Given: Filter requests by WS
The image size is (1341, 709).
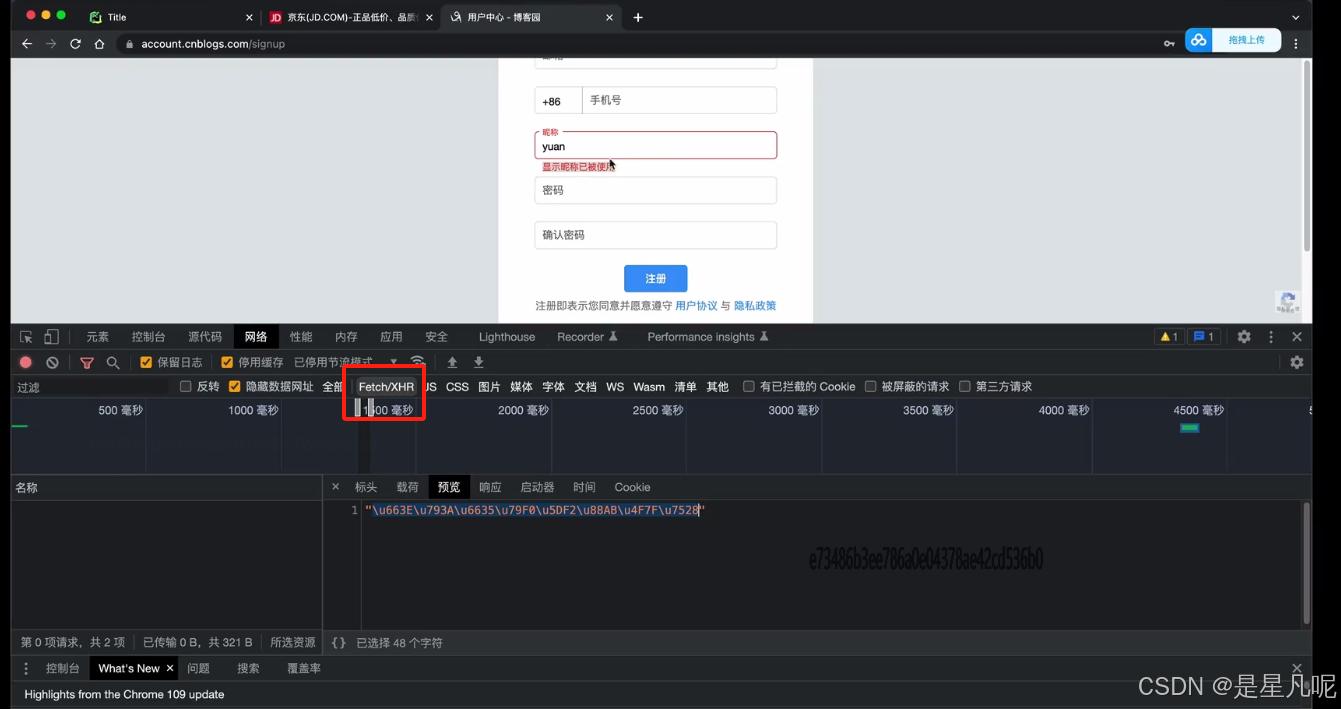Looking at the screenshot, I should [x=615, y=387].
